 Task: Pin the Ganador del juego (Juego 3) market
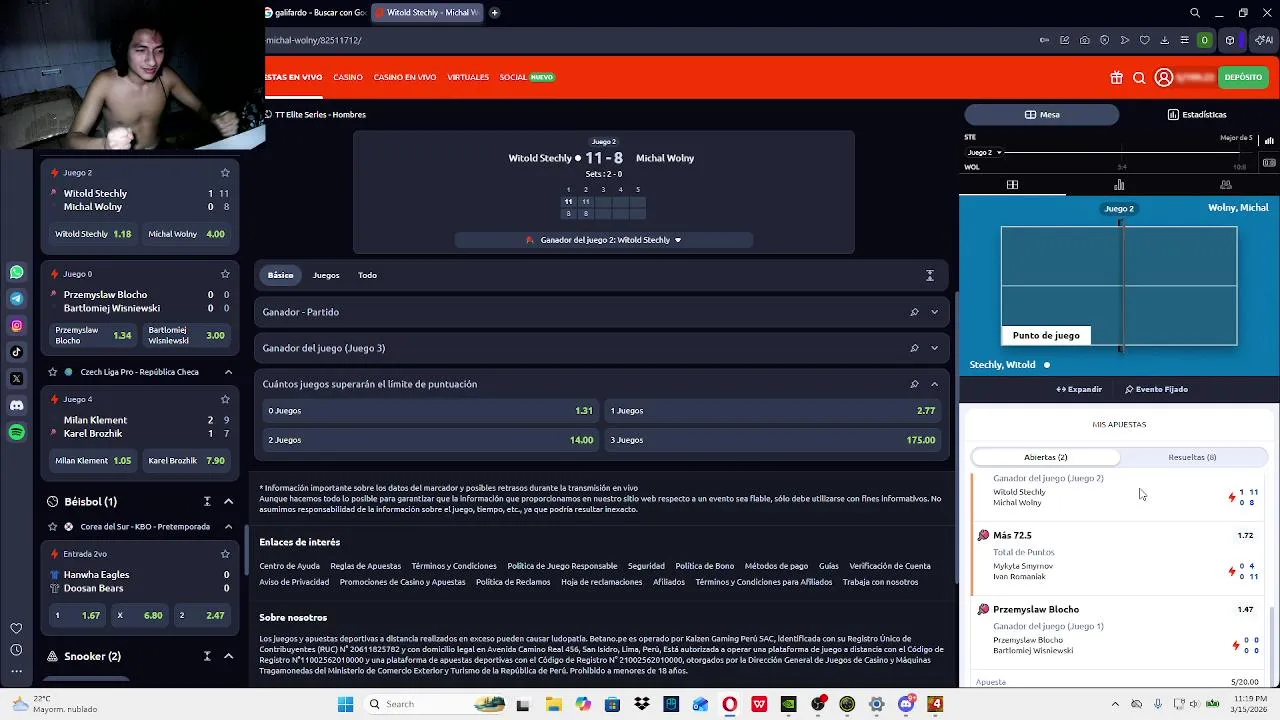(914, 348)
